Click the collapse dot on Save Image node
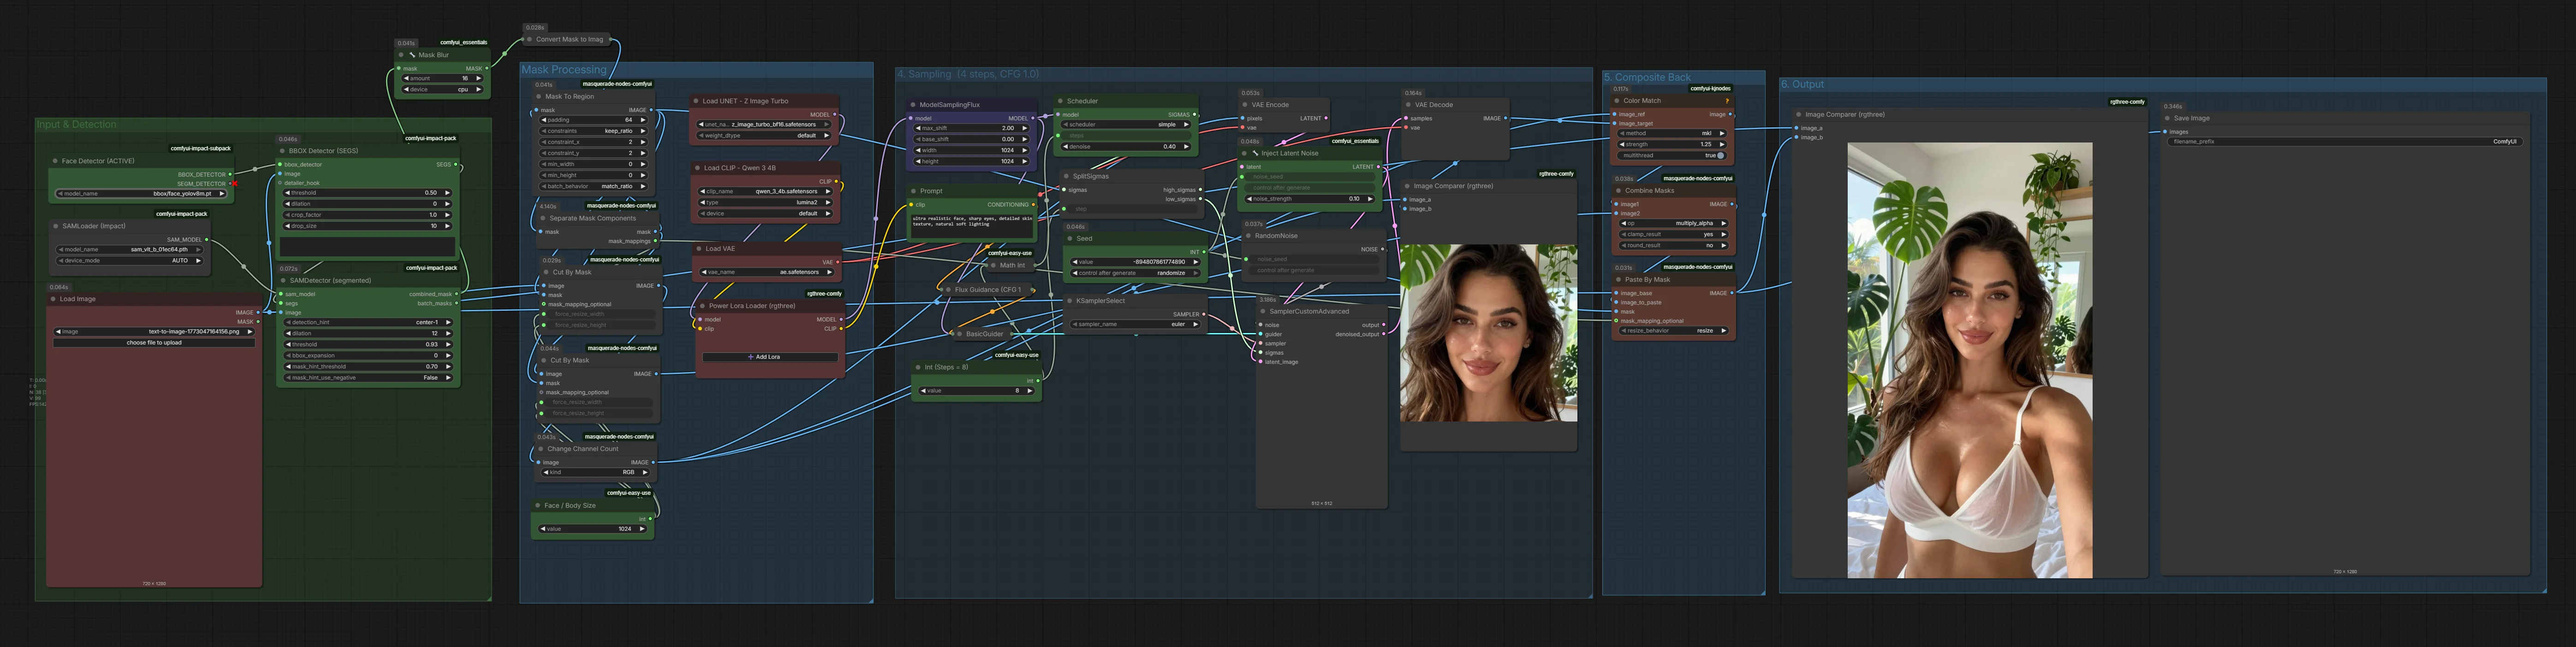This screenshot has height=647, width=2576. coord(2168,118)
